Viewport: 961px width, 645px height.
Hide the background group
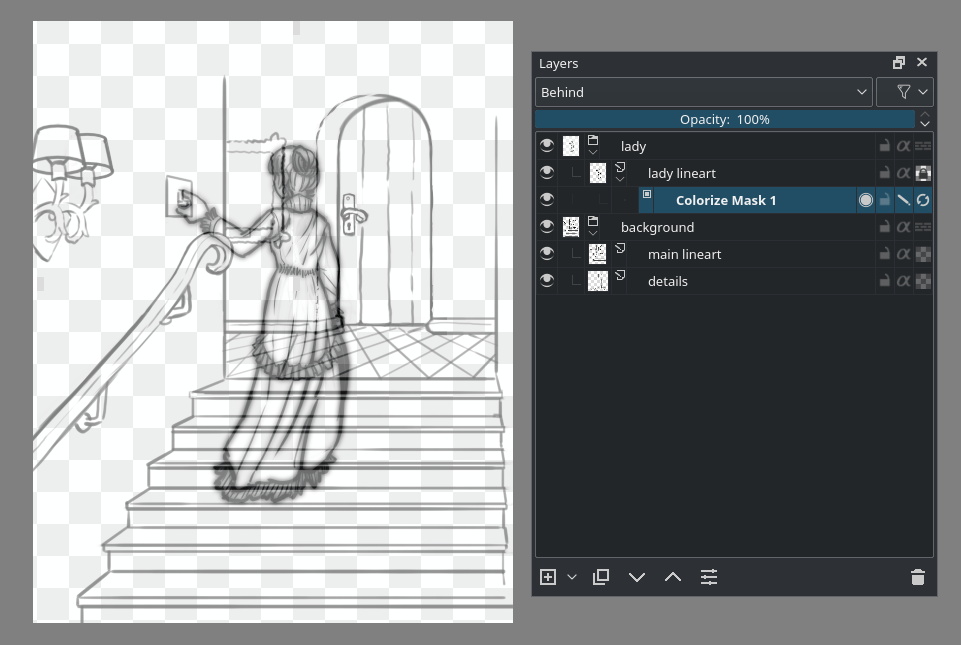click(x=547, y=226)
